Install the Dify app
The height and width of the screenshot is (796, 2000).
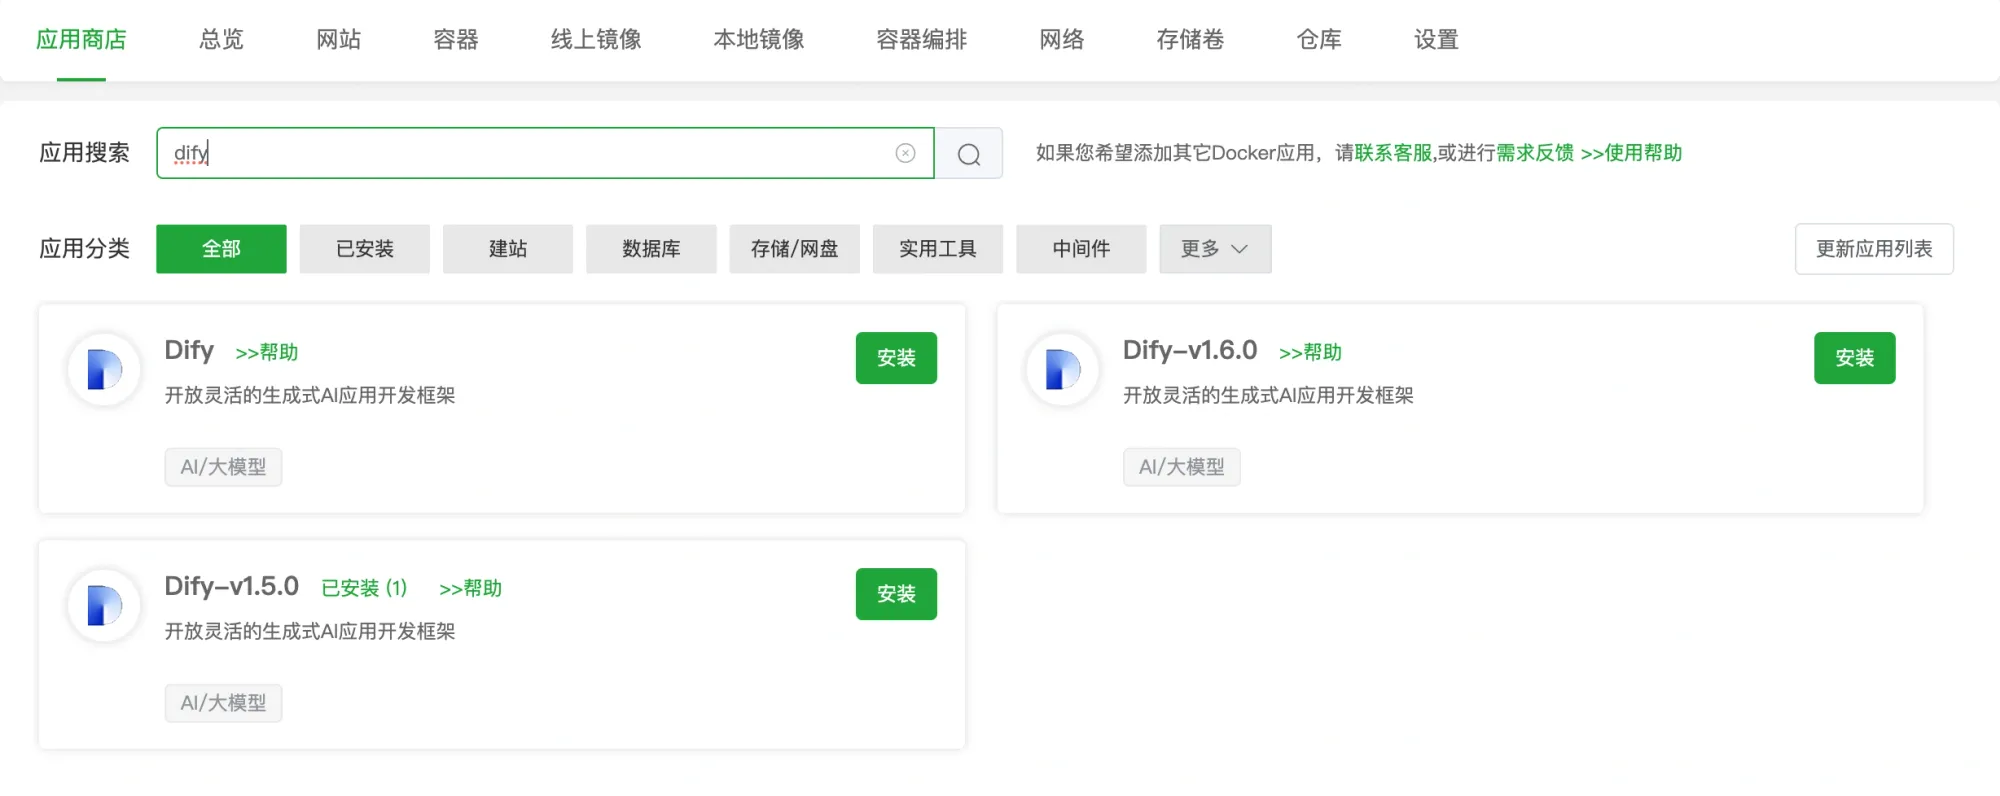click(x=896, y=358)
